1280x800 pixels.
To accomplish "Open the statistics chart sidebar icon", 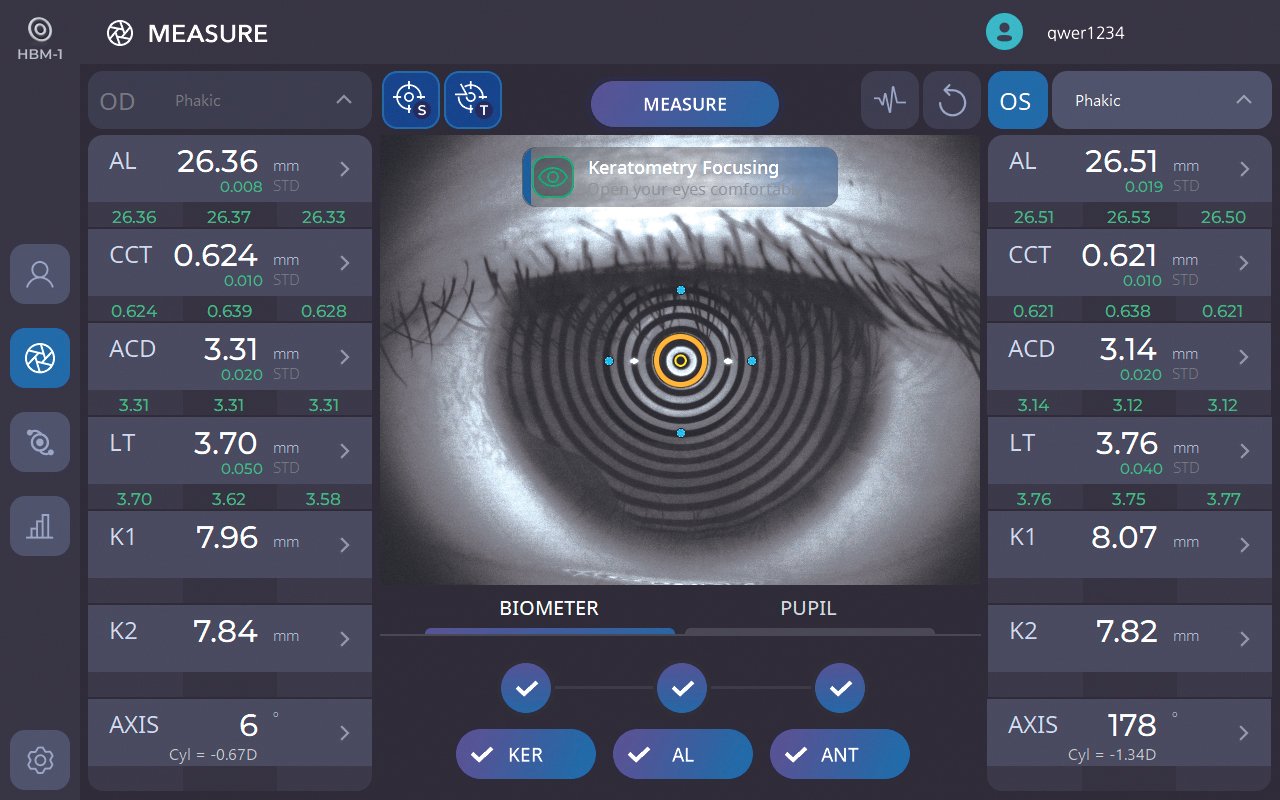I will [40, 526].
